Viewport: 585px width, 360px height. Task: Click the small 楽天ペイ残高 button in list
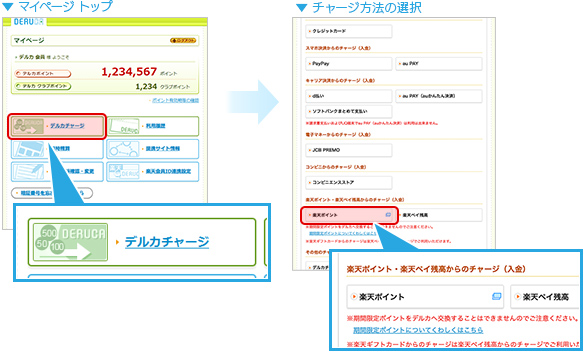click(x=441, y=215)
